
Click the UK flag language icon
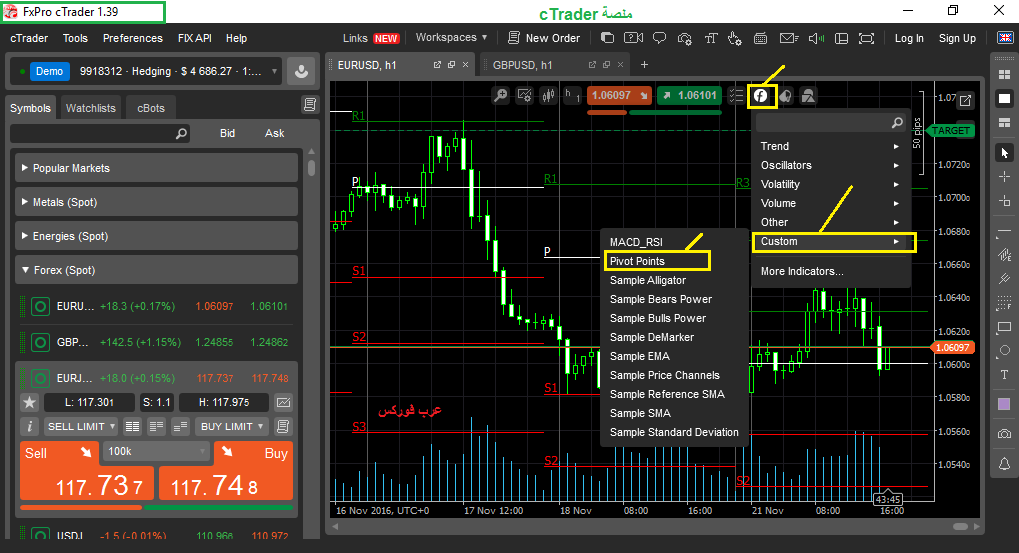pos(1005,38)
